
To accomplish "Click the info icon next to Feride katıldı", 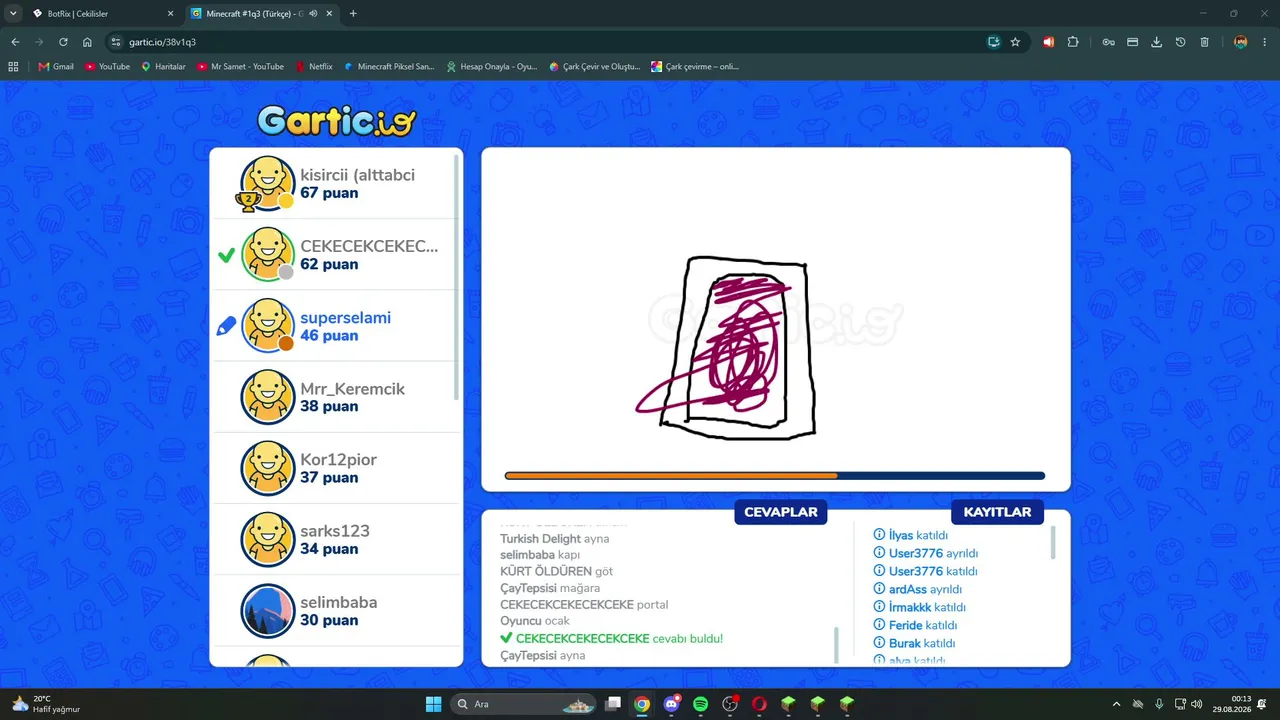I will click(x=879, y=625).
